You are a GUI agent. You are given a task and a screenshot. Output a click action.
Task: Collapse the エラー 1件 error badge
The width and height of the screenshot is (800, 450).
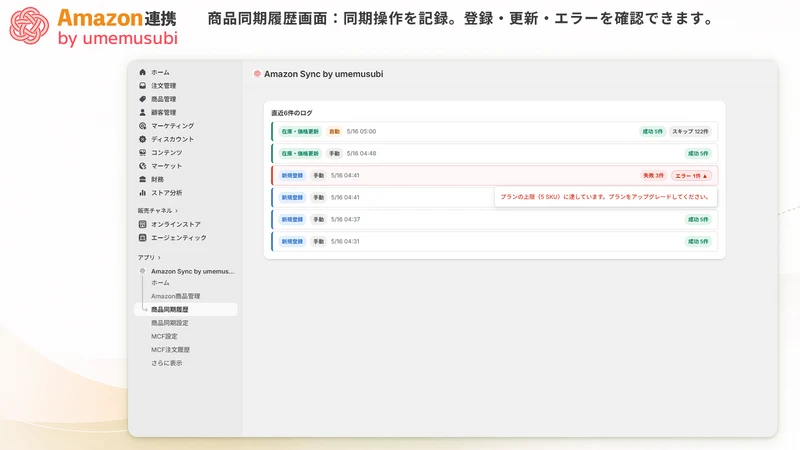[691, 176]
